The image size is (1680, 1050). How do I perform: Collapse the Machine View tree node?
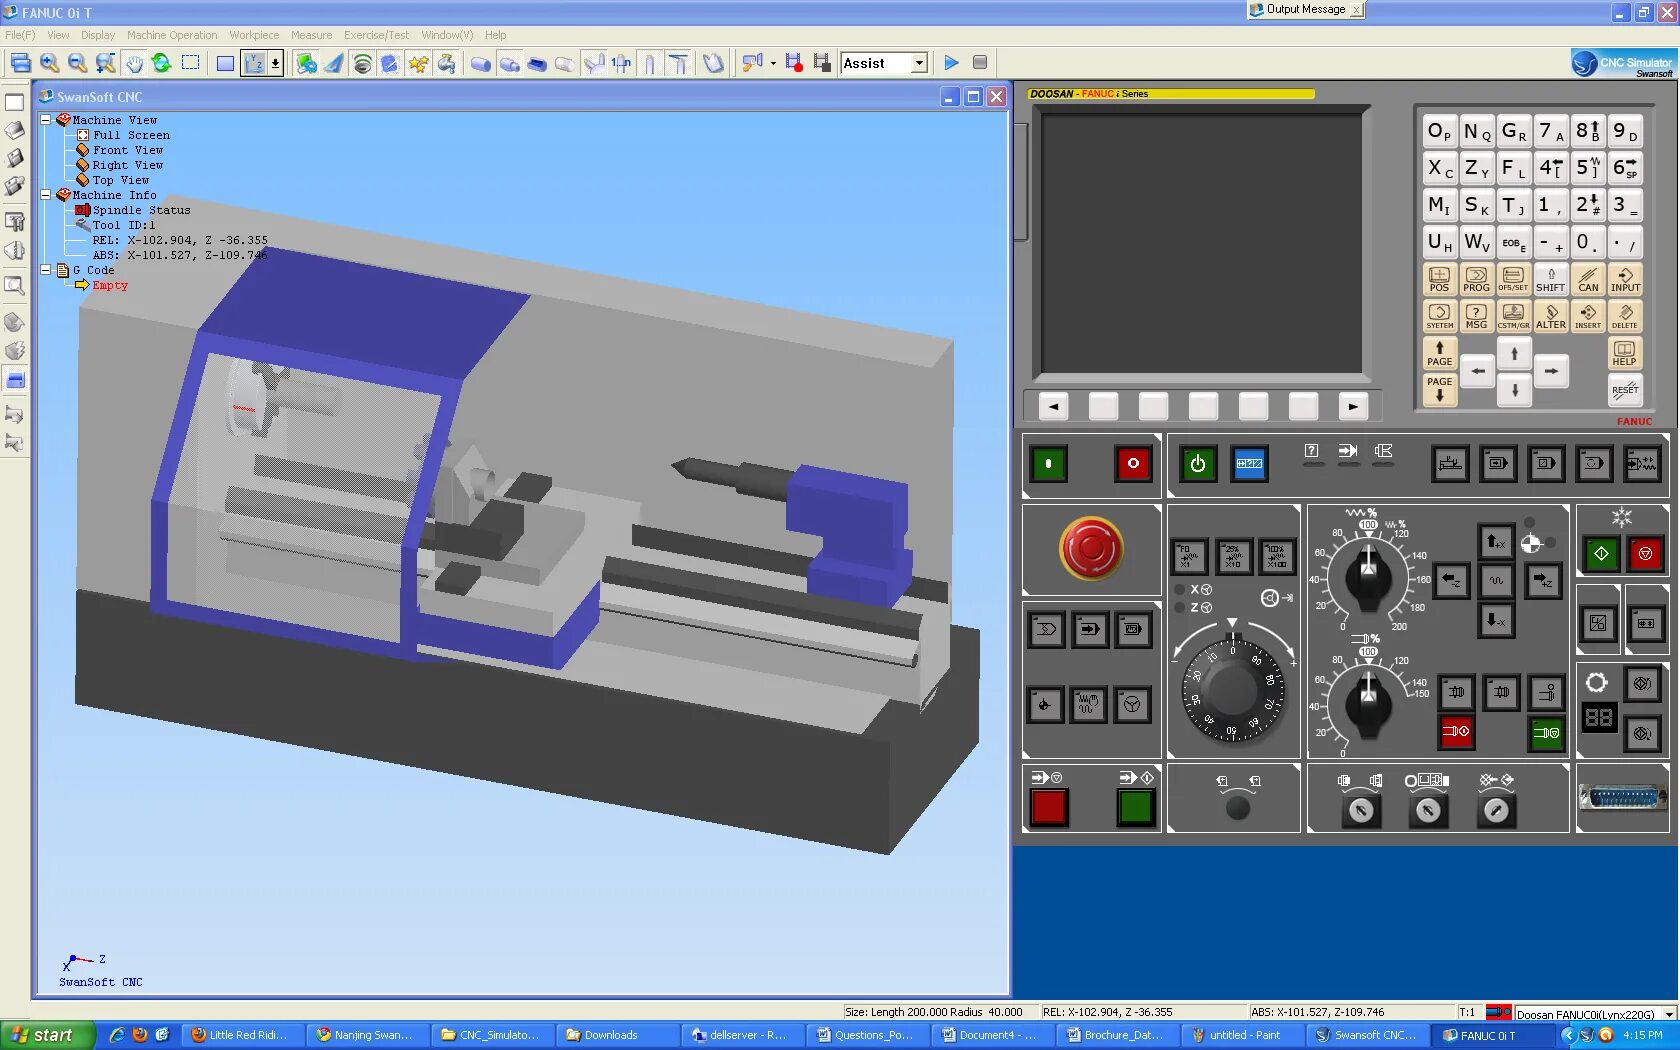point(46,119)
